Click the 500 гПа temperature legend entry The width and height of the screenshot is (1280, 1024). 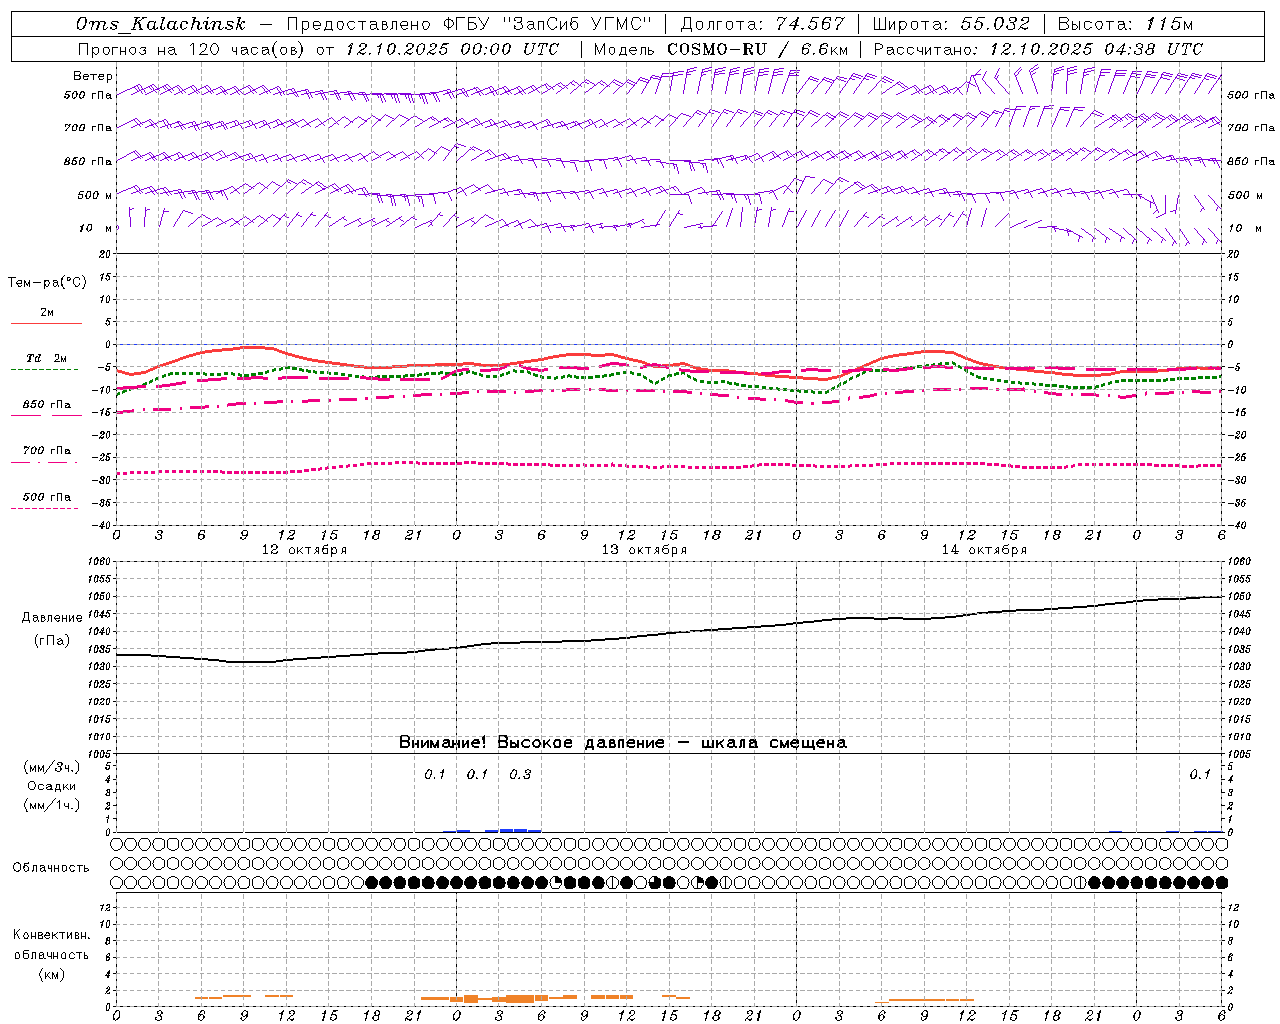[47, 497]
